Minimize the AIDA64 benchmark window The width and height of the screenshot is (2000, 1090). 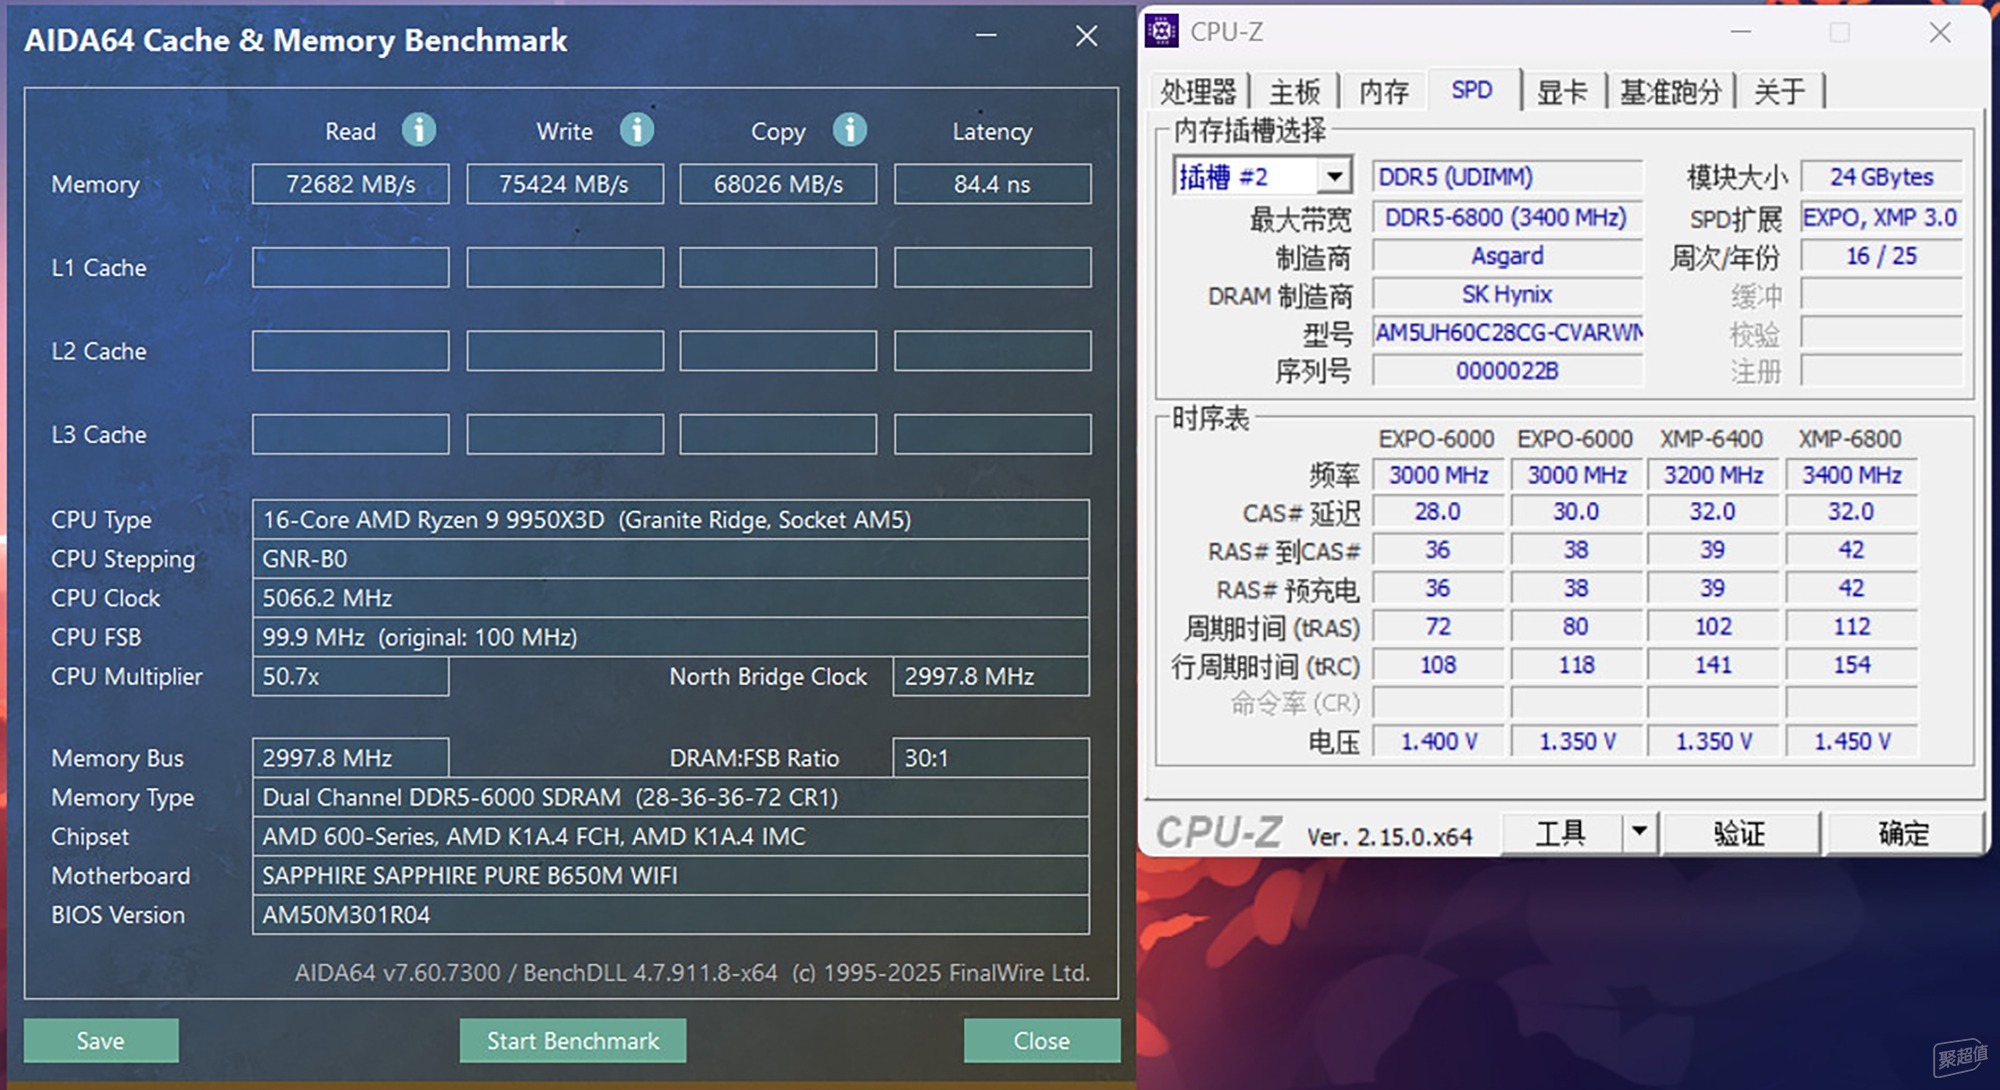986,36
